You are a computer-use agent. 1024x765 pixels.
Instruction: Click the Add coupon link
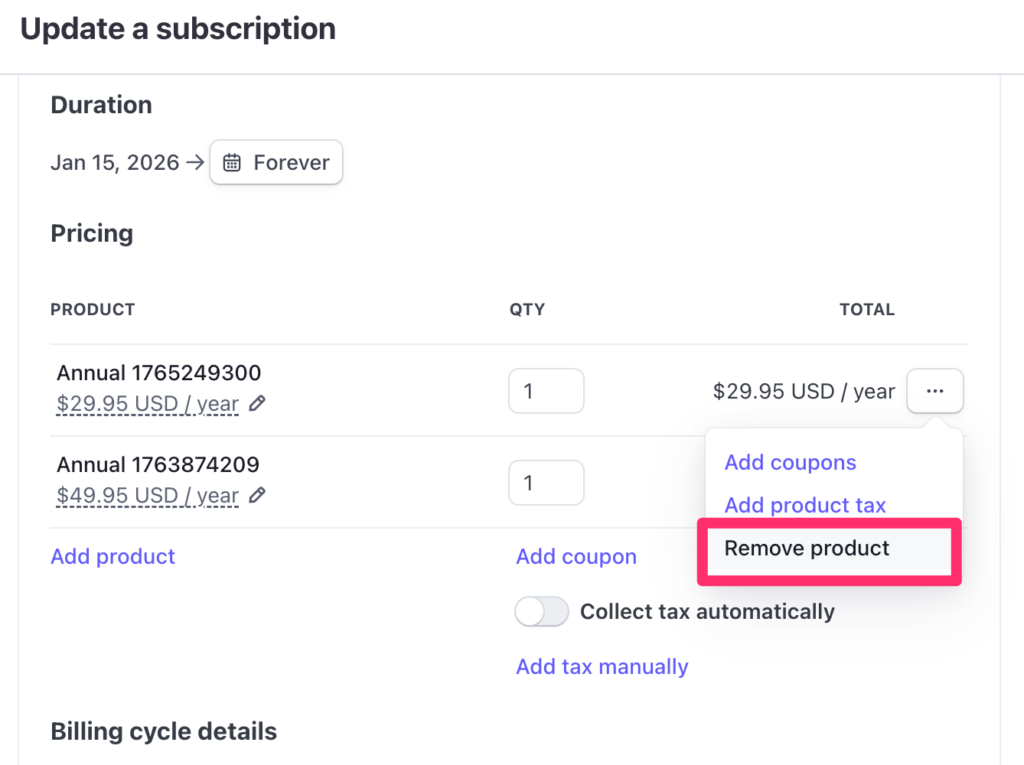[x=576, y=557]
